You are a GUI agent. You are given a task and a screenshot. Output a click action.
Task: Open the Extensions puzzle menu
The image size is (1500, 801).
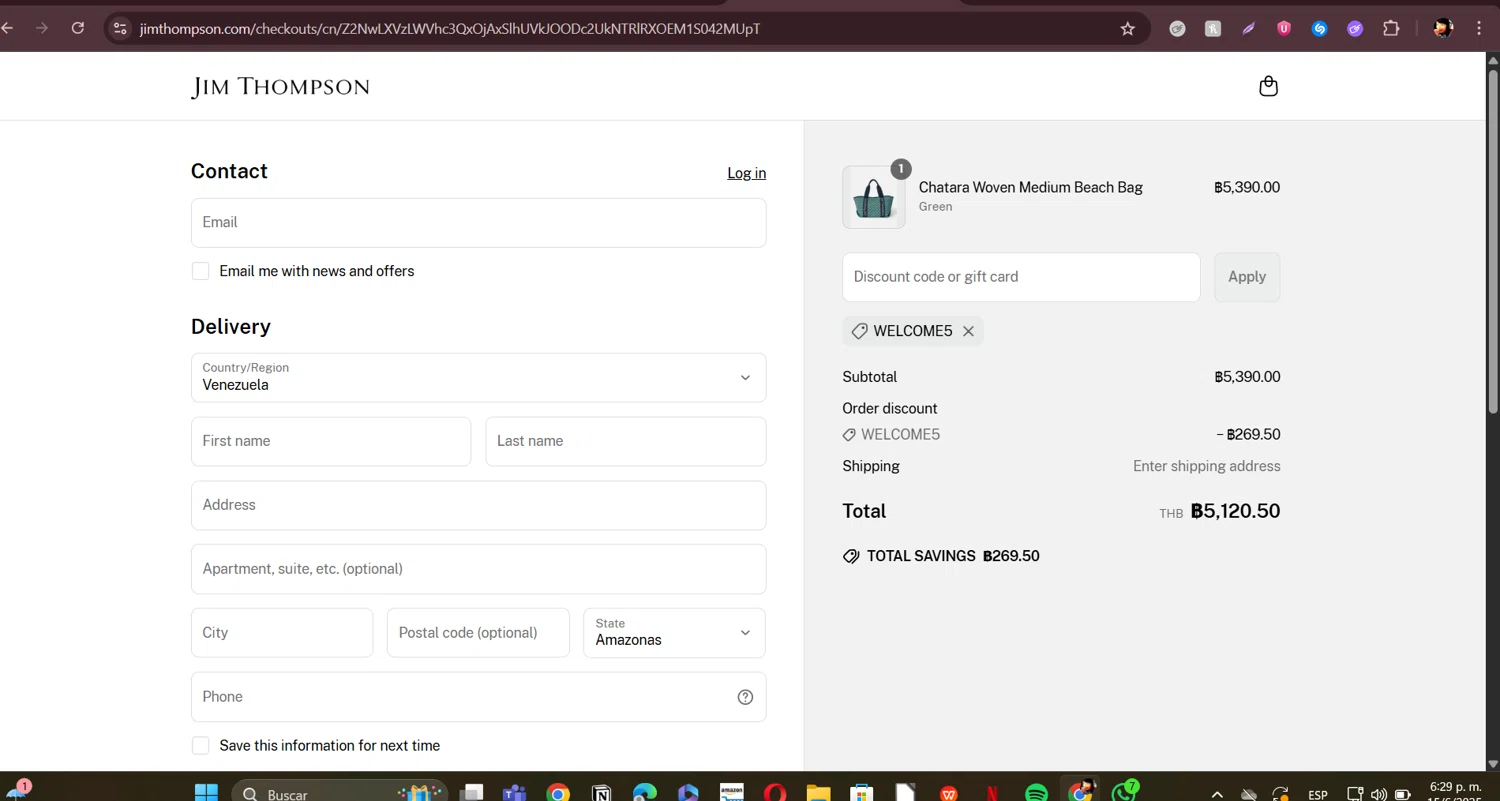click(1391, 29)
